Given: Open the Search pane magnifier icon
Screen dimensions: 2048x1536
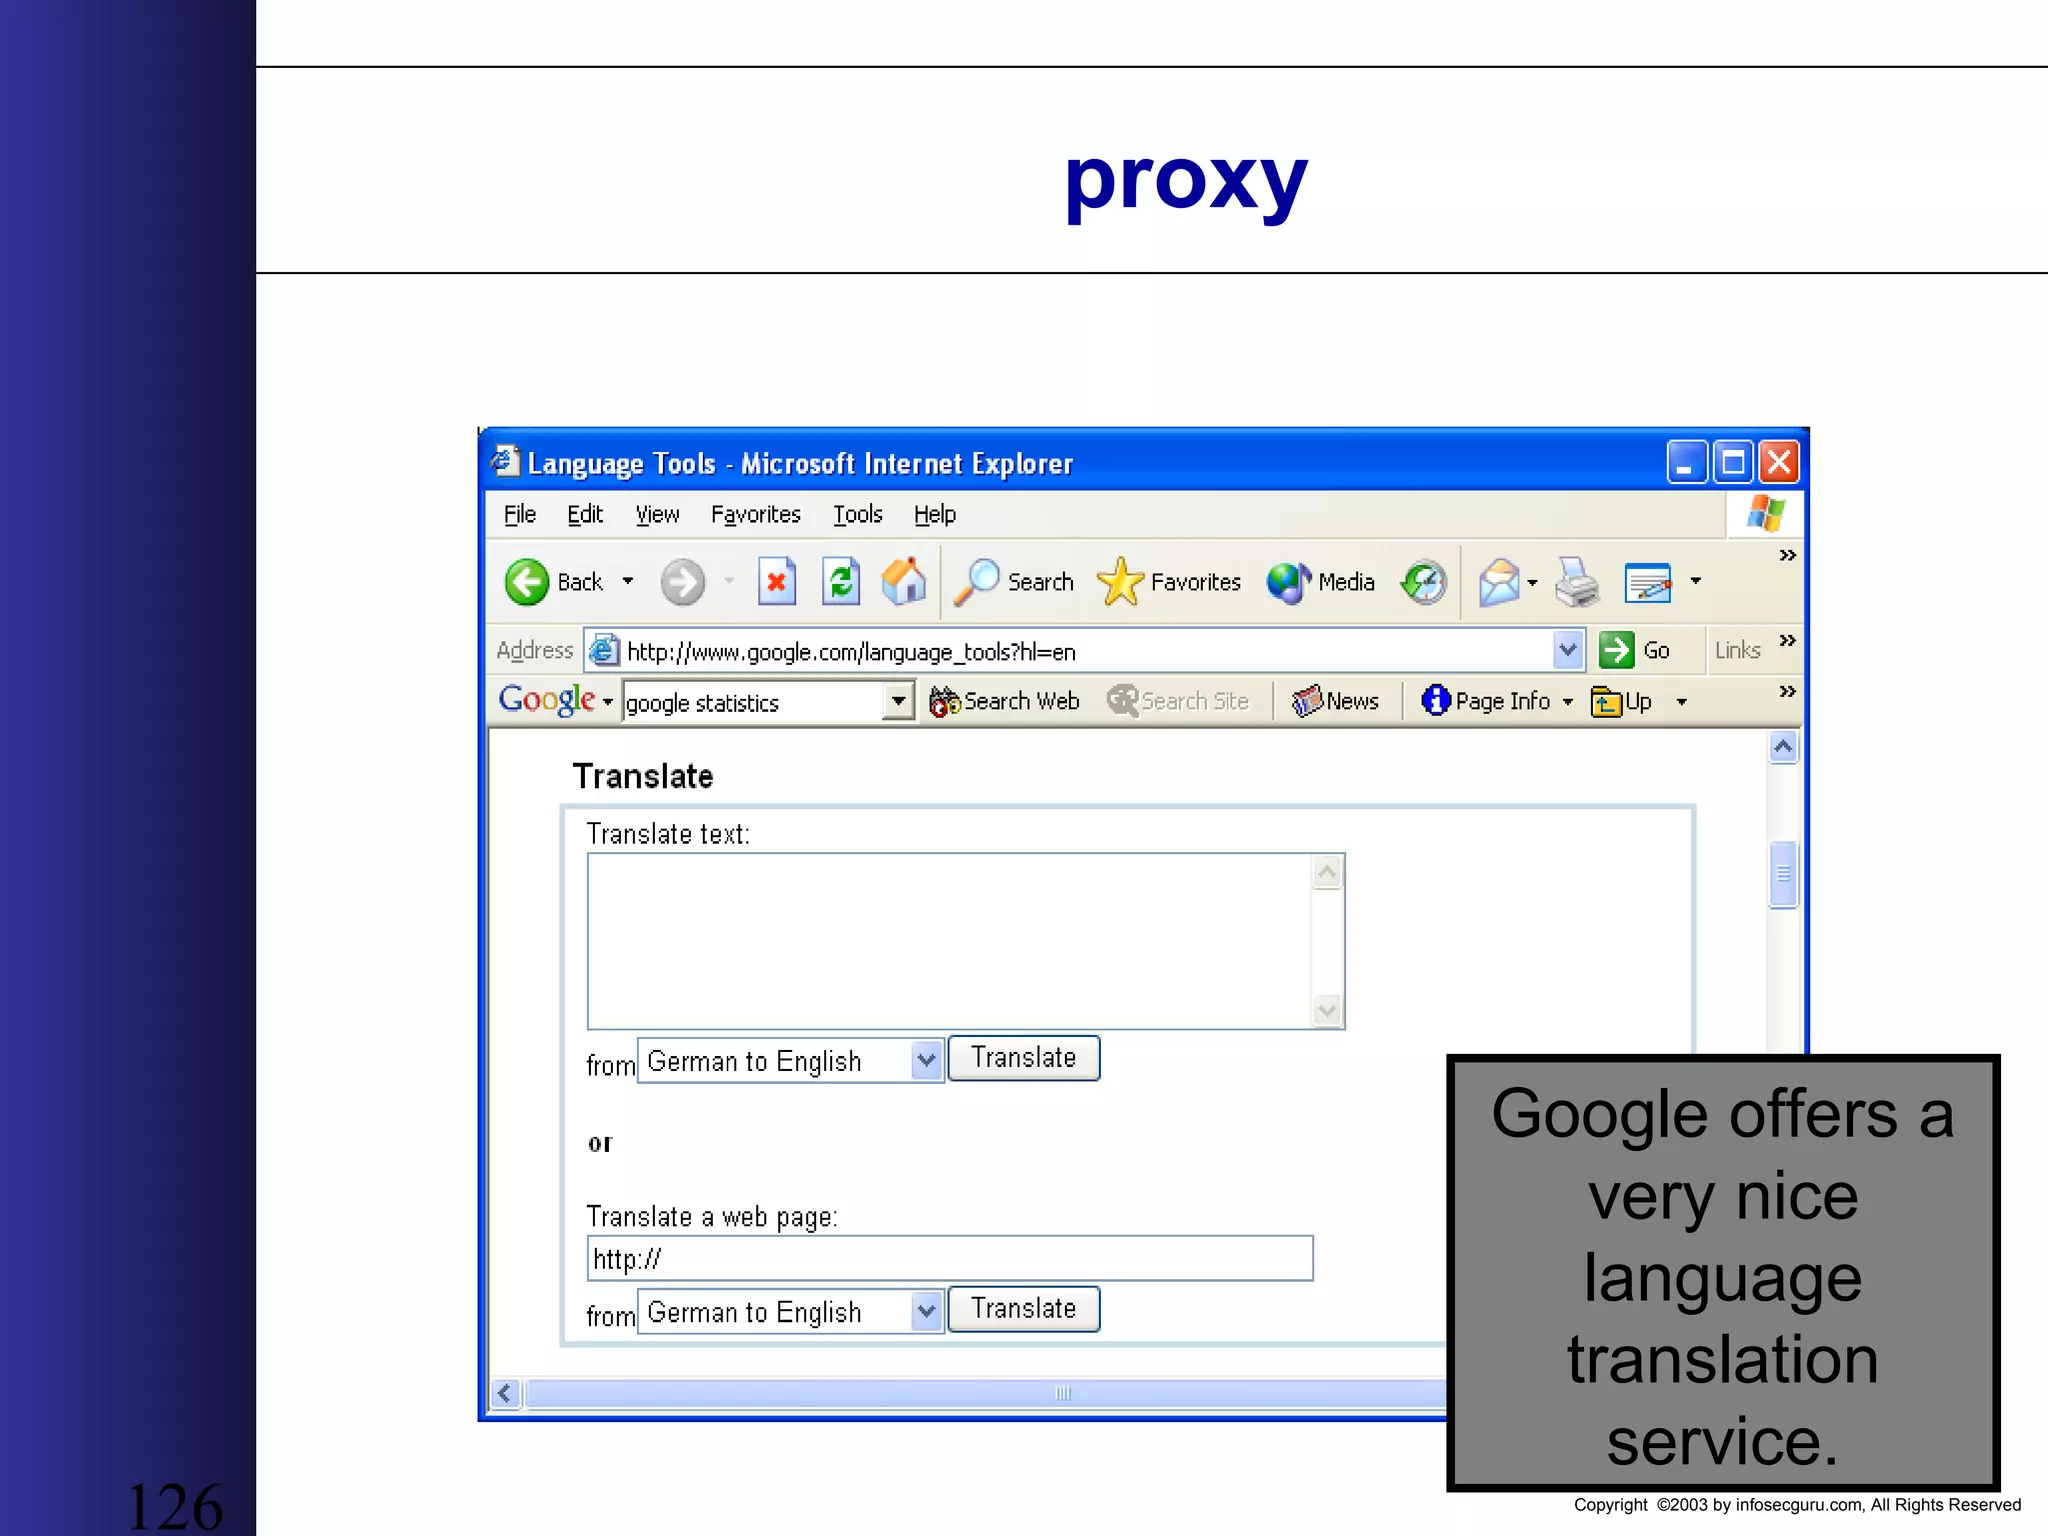Looking at the screenshot, I should click(x=977, y=582).
